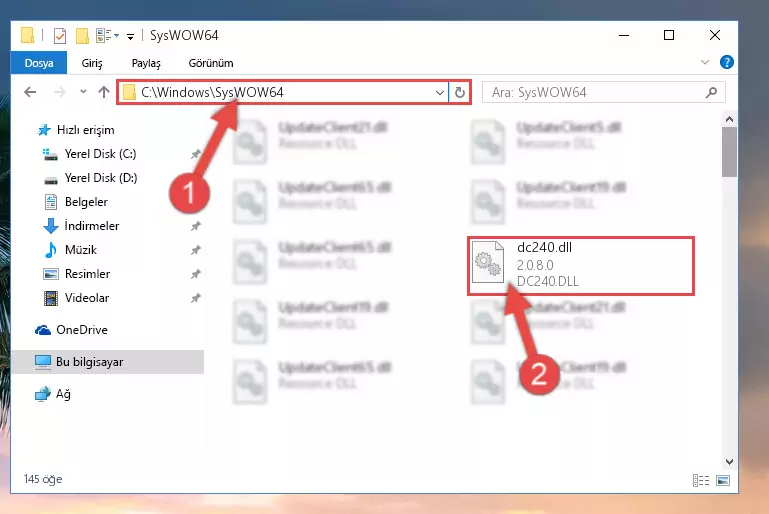This screenshot has height=514, width=769.
Task: Click the pin icon beside Resimler
Action: 195,274
